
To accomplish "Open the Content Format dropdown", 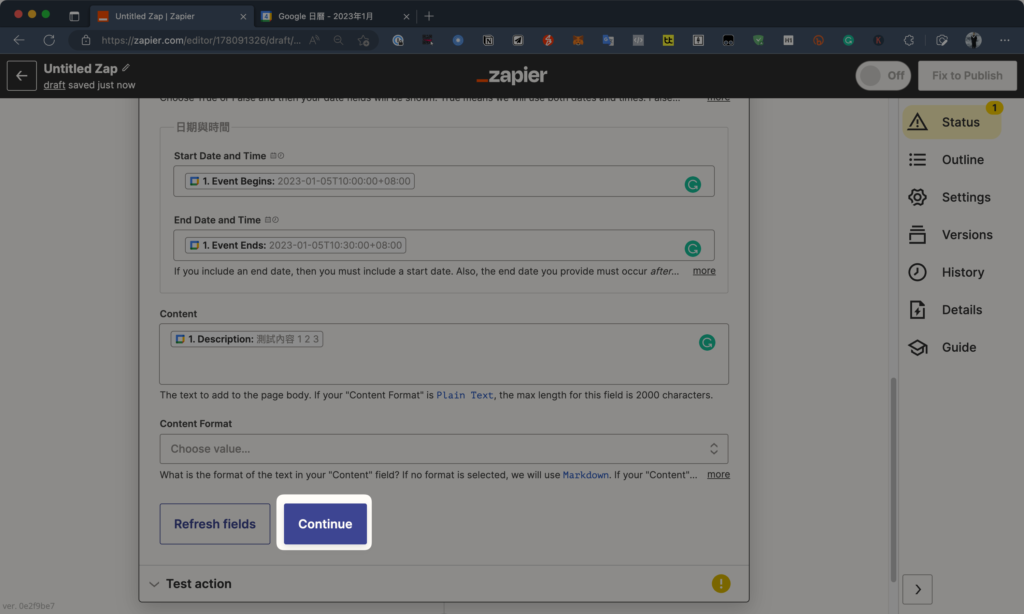I will click(x=444, y=449).
